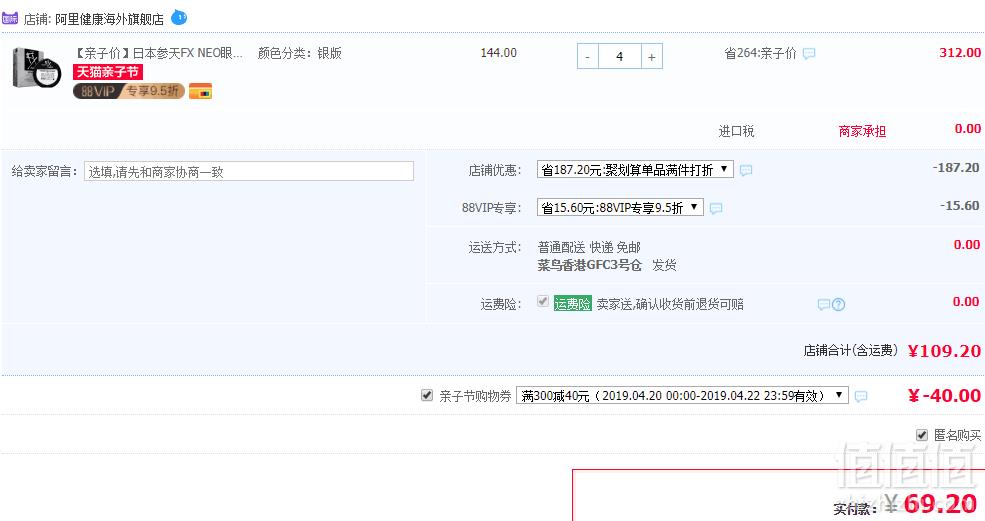Click the info bubble beside 店铺优惠 dropdown
The width and height of the screenshot is (985, 521).
746,170
